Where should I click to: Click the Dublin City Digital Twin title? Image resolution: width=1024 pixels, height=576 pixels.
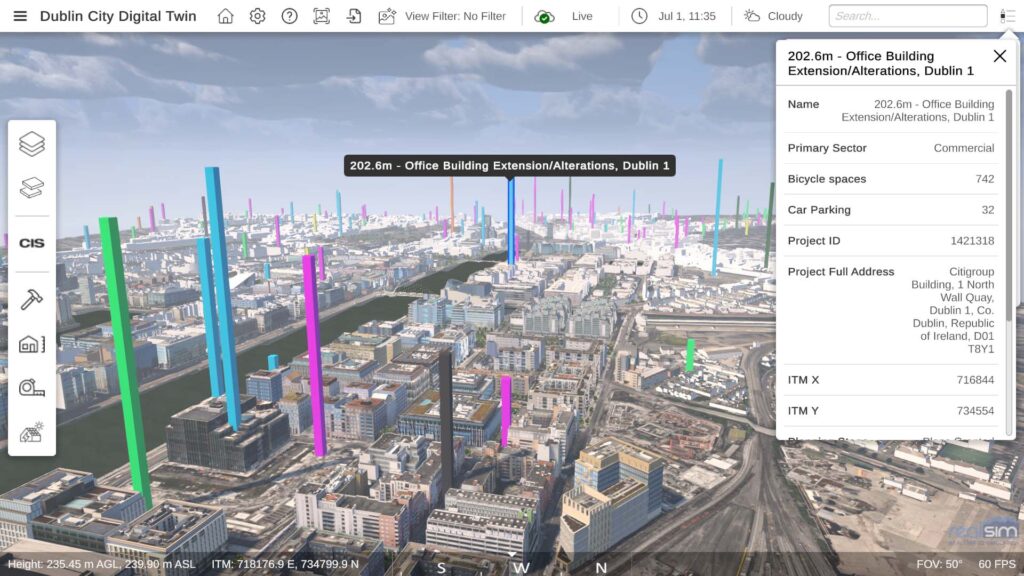118,16
